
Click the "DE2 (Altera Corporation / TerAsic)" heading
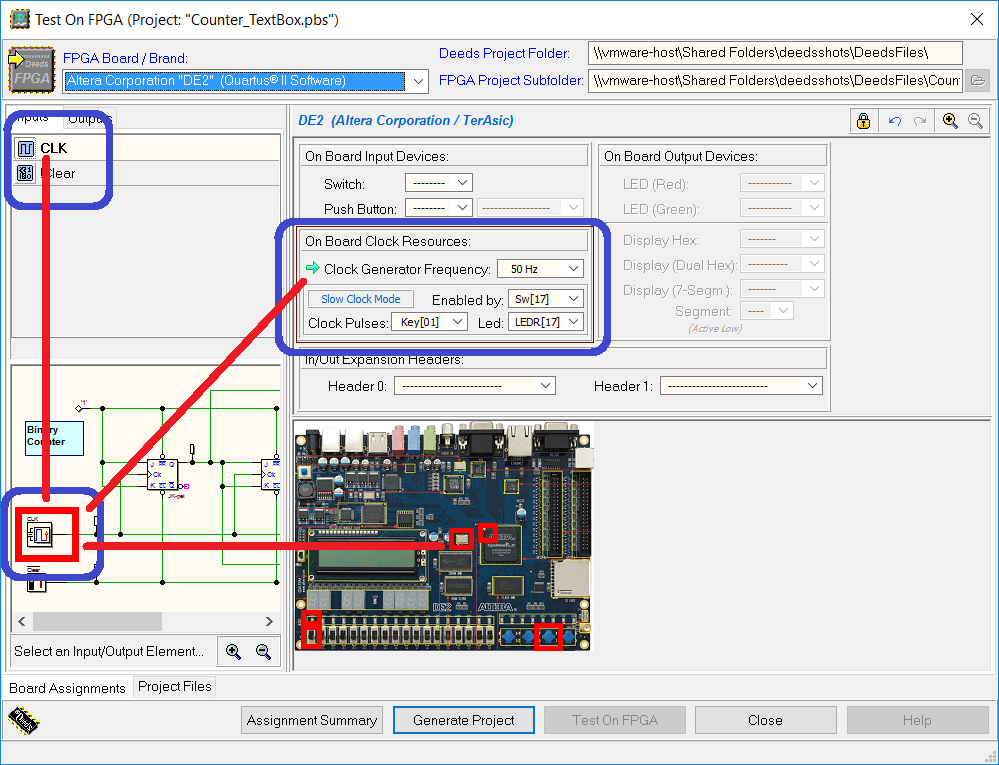click(x=406, y=120)
